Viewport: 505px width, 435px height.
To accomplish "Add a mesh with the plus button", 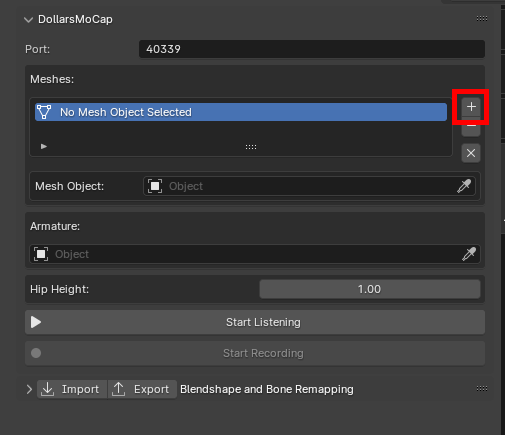I will coord(471,107).
